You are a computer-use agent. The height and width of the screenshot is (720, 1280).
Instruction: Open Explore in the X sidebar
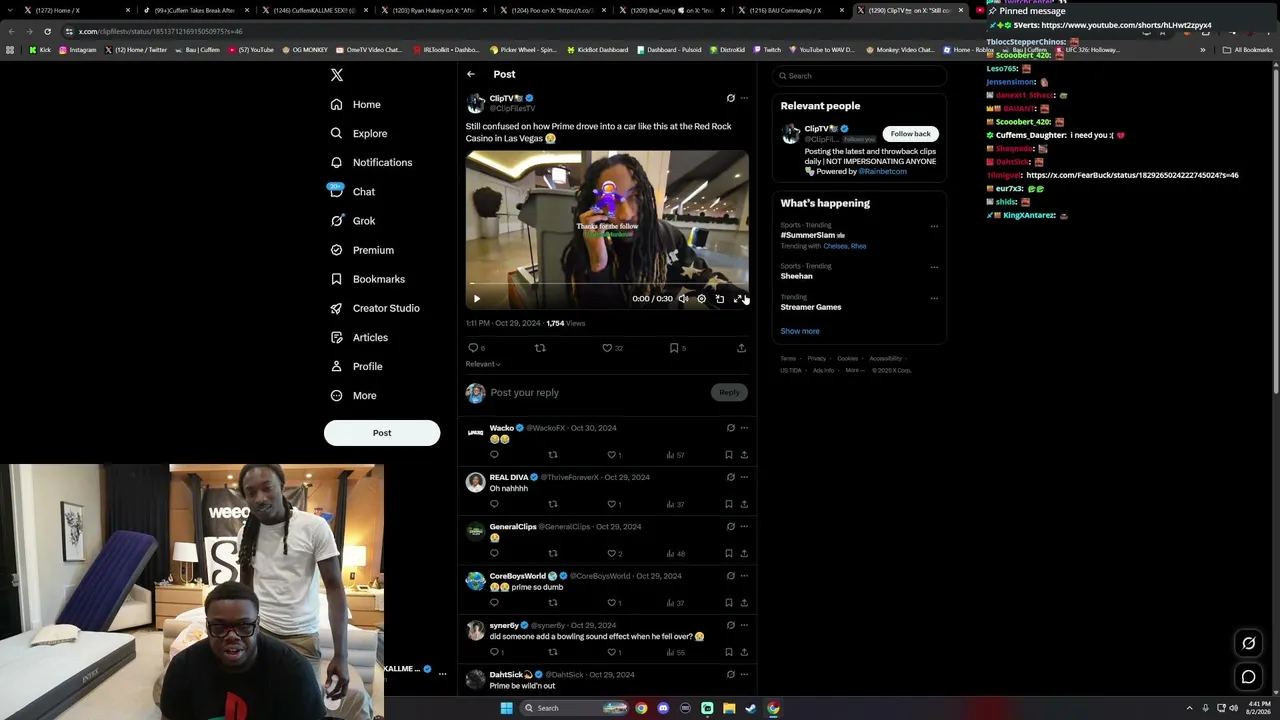point(359,133)
